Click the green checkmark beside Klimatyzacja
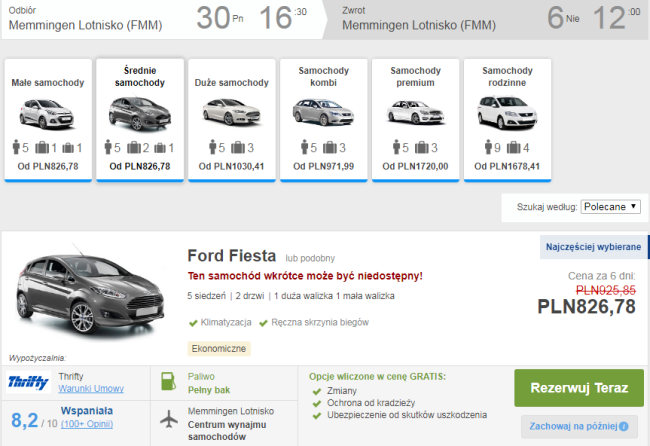650x446 pixels. click(193, 323)
